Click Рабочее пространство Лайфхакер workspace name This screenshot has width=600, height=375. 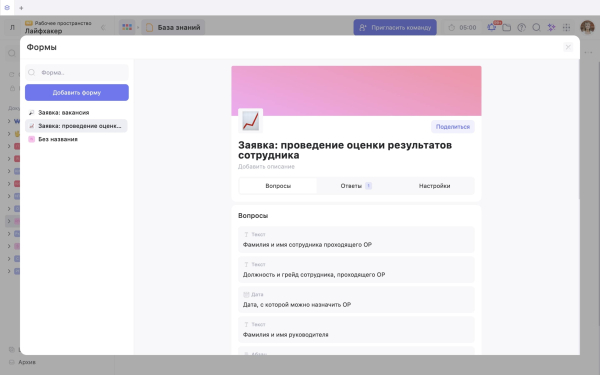pyautogui.click(x=58, y=27)
